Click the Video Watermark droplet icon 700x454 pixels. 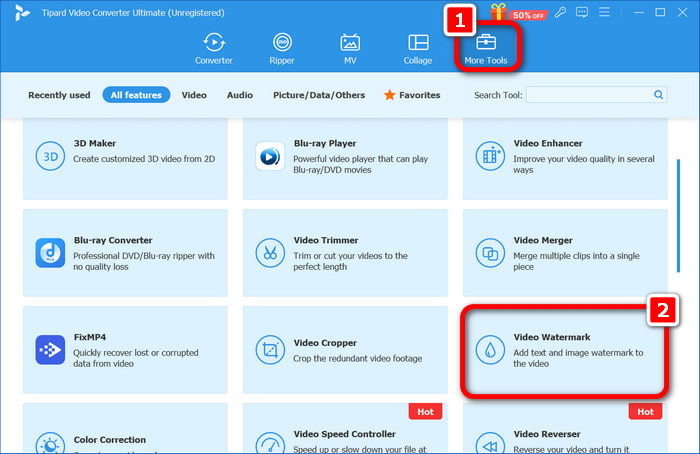tap(490, 350)
